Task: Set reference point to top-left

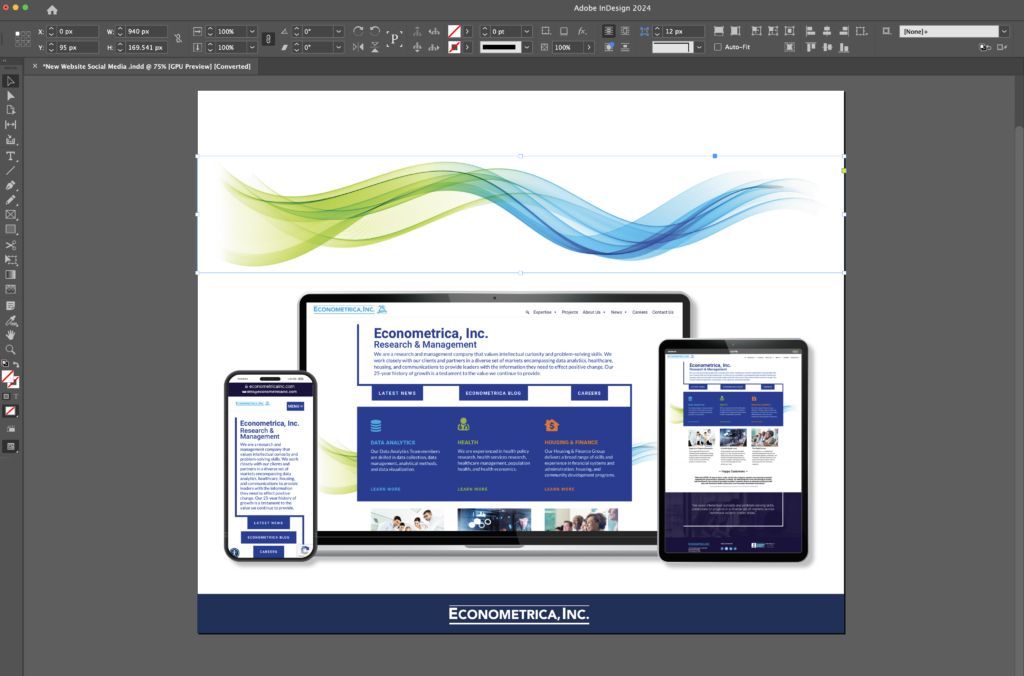Action: tap(18, 33)
